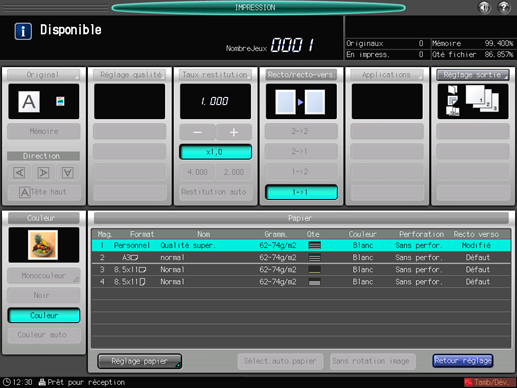Click the Qté fichier 86.857% indicator
This screenshot has width=517, height=388.
(473, 54)
